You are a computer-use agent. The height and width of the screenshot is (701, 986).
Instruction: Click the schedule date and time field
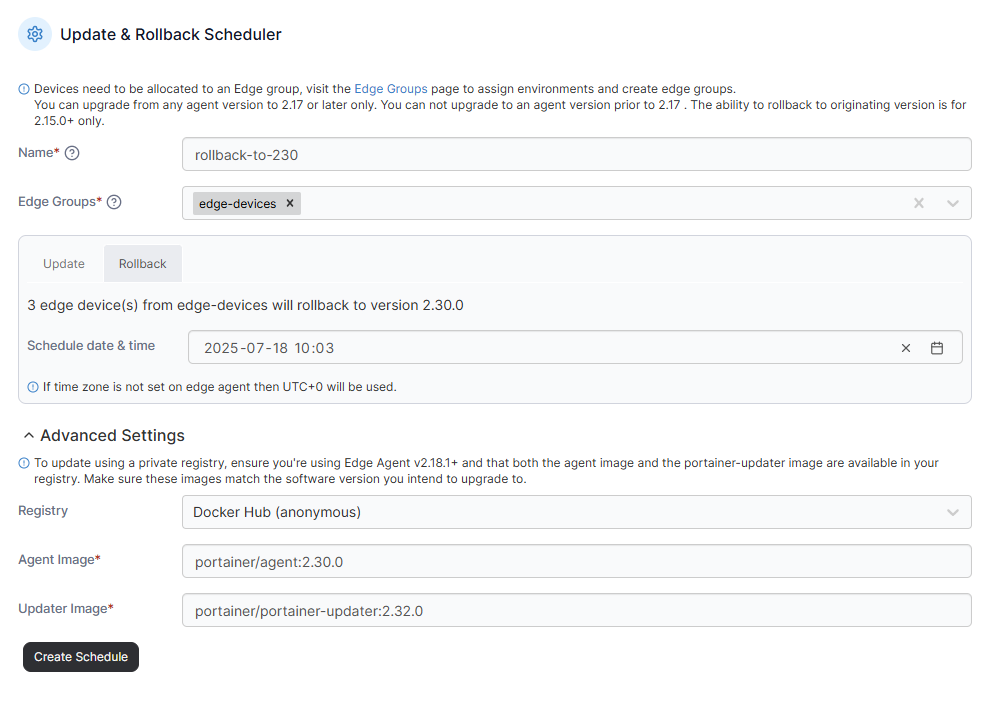[540, 348]
